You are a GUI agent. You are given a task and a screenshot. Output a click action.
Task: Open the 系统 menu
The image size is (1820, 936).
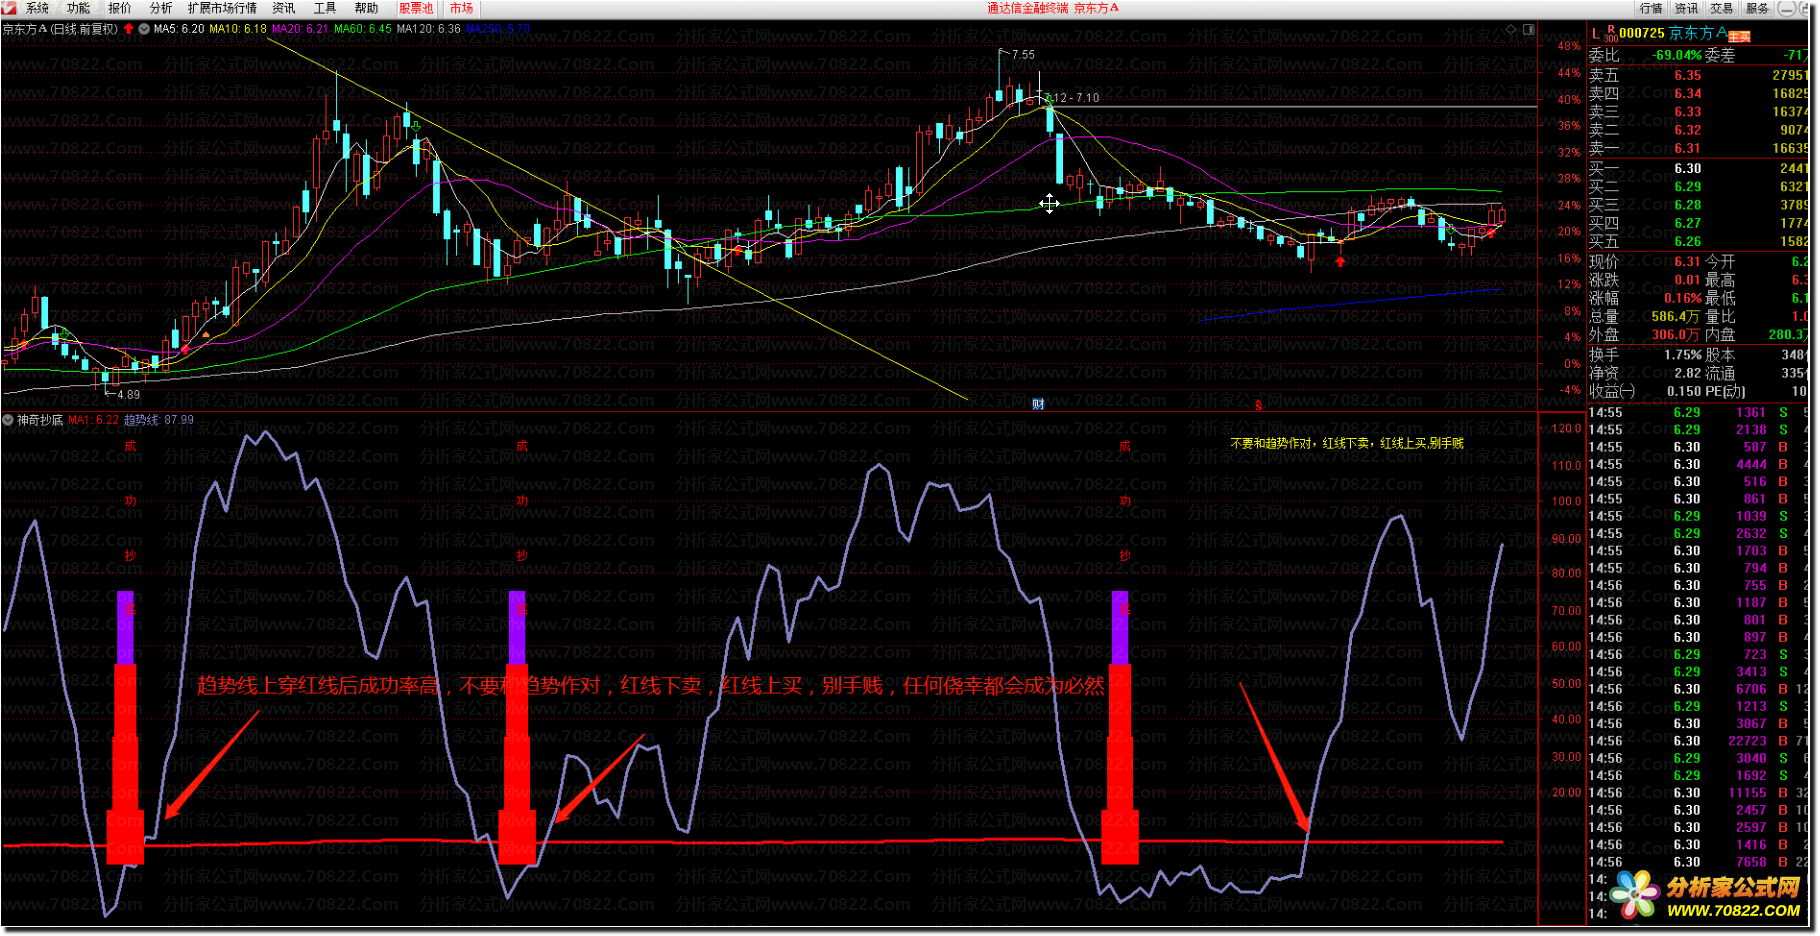pyautogui.click(x=37, y=8)
